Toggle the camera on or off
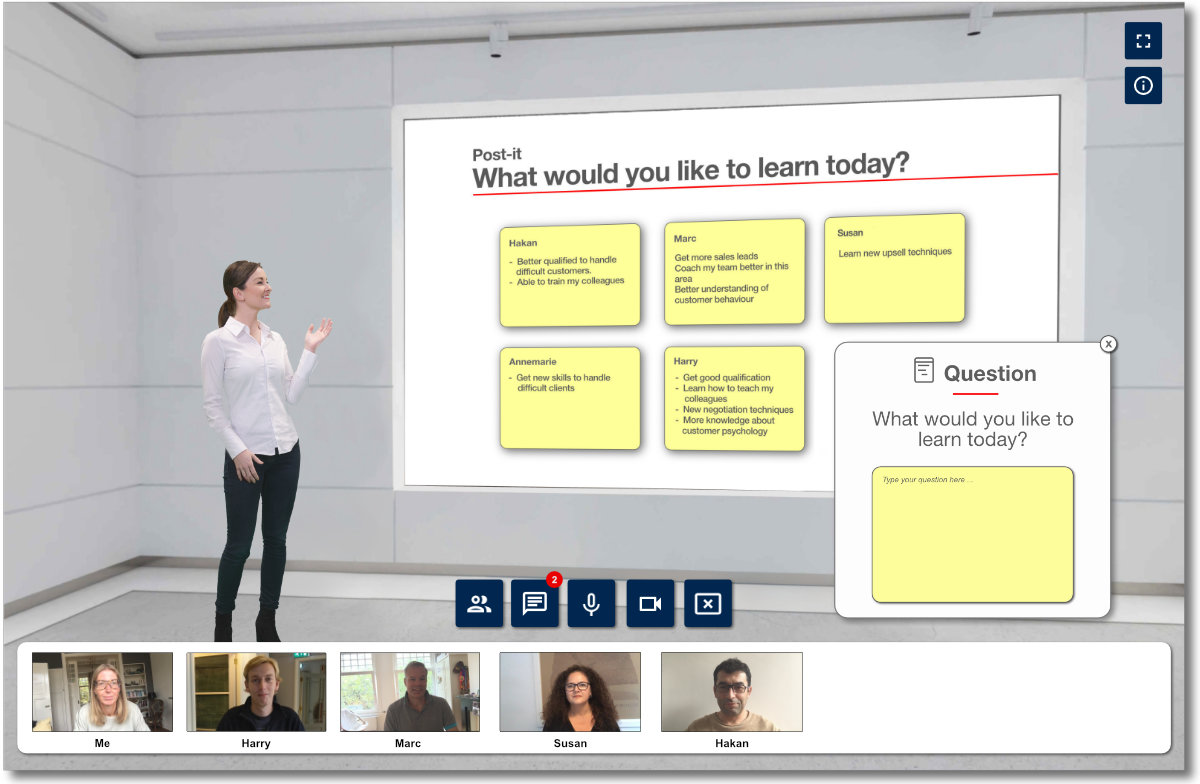1200x784 pixels. (x=650, y=604)
